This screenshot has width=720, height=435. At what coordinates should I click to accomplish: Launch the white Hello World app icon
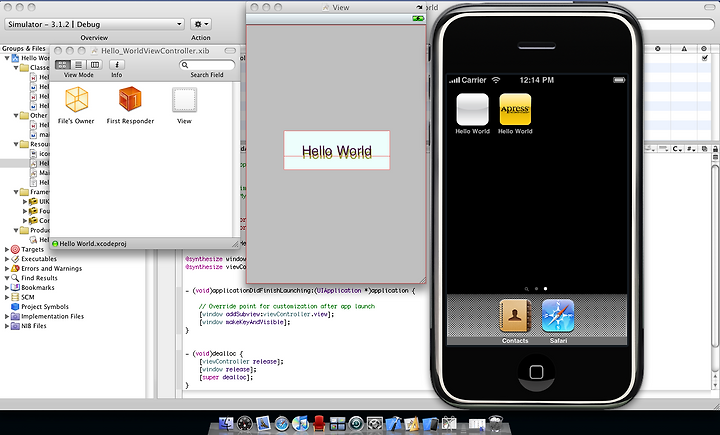click(x=472, y=109)
